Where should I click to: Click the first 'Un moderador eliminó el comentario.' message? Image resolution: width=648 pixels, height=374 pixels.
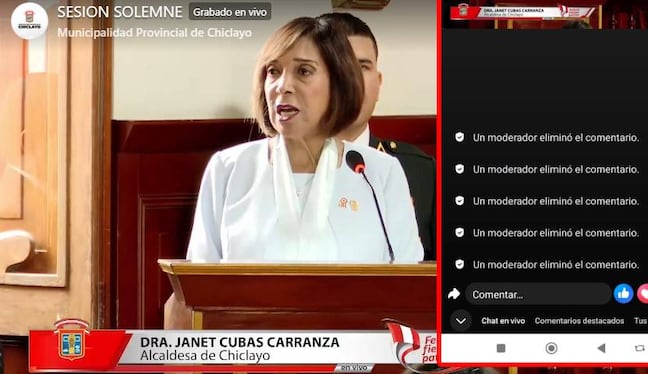coord(556,138)
